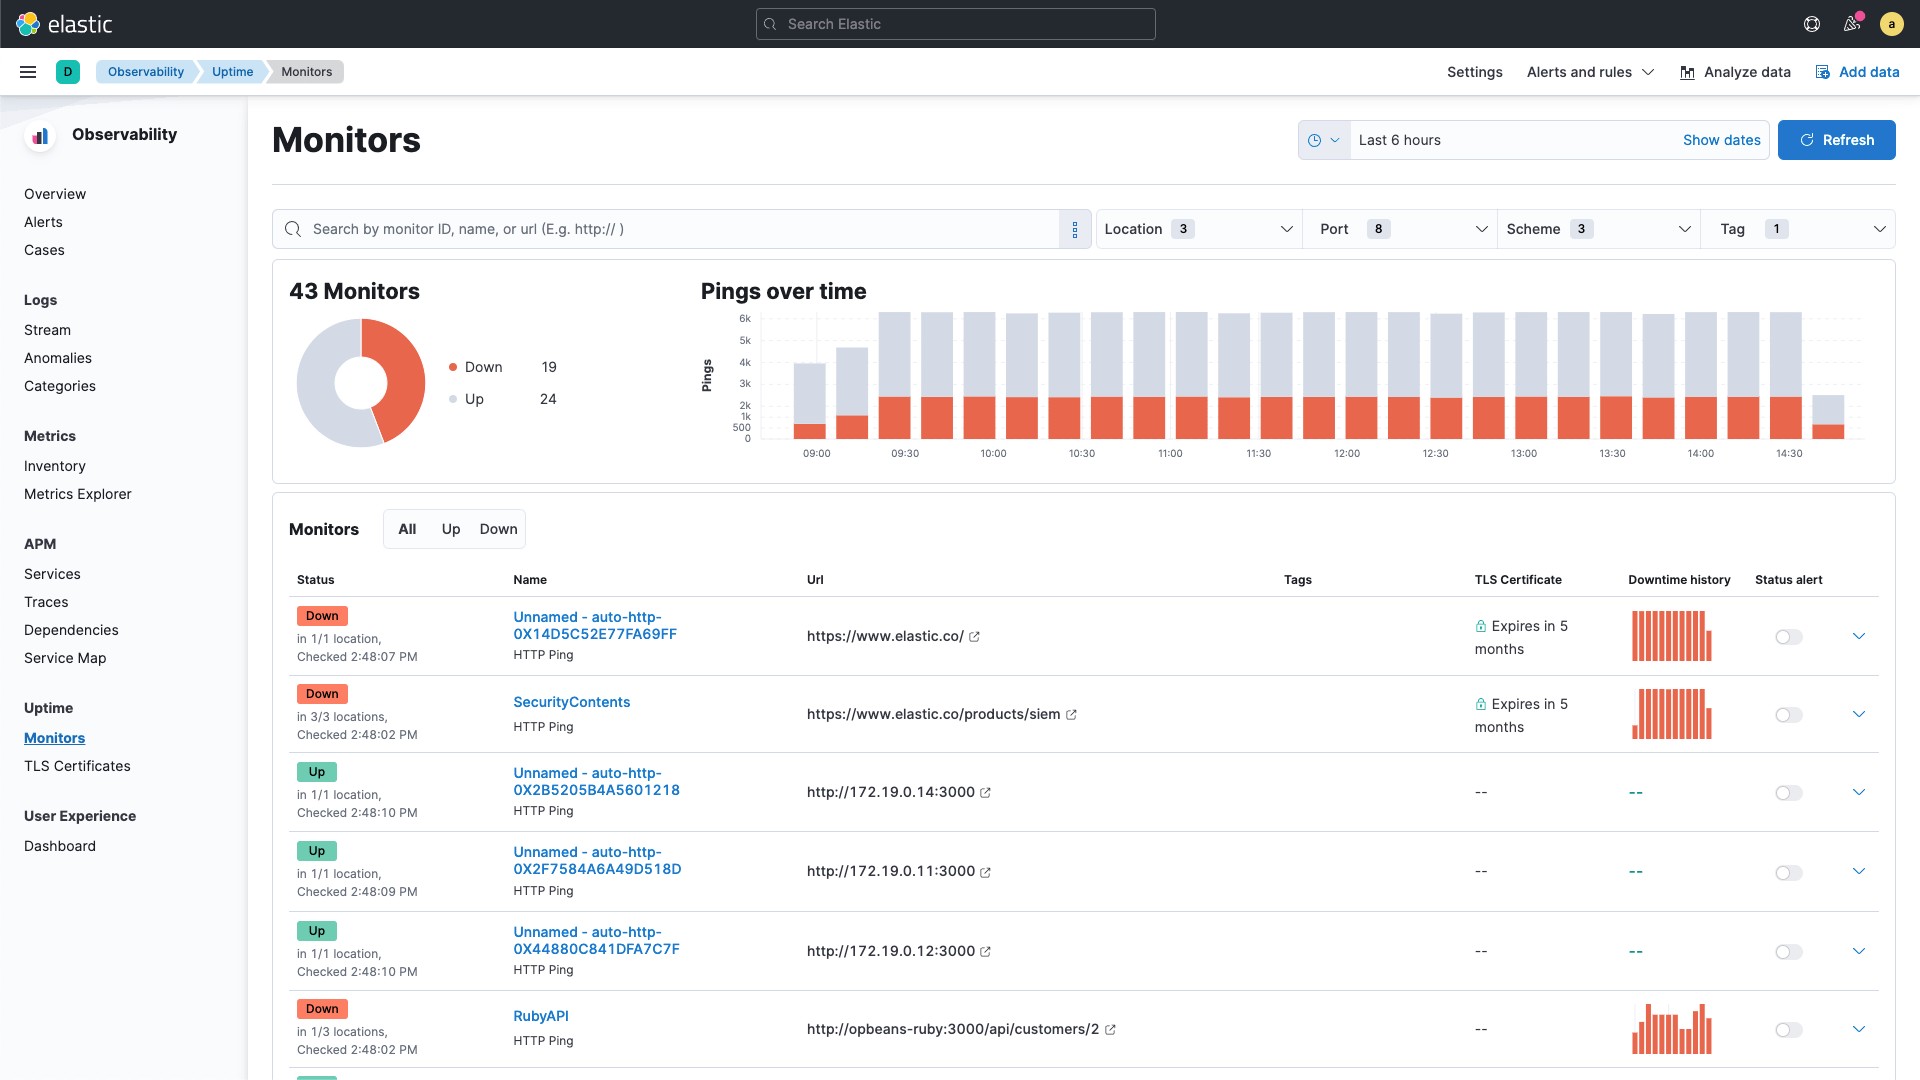Open the Location filter dropdown
1920x1080 pixels.
coord(1199,229)
